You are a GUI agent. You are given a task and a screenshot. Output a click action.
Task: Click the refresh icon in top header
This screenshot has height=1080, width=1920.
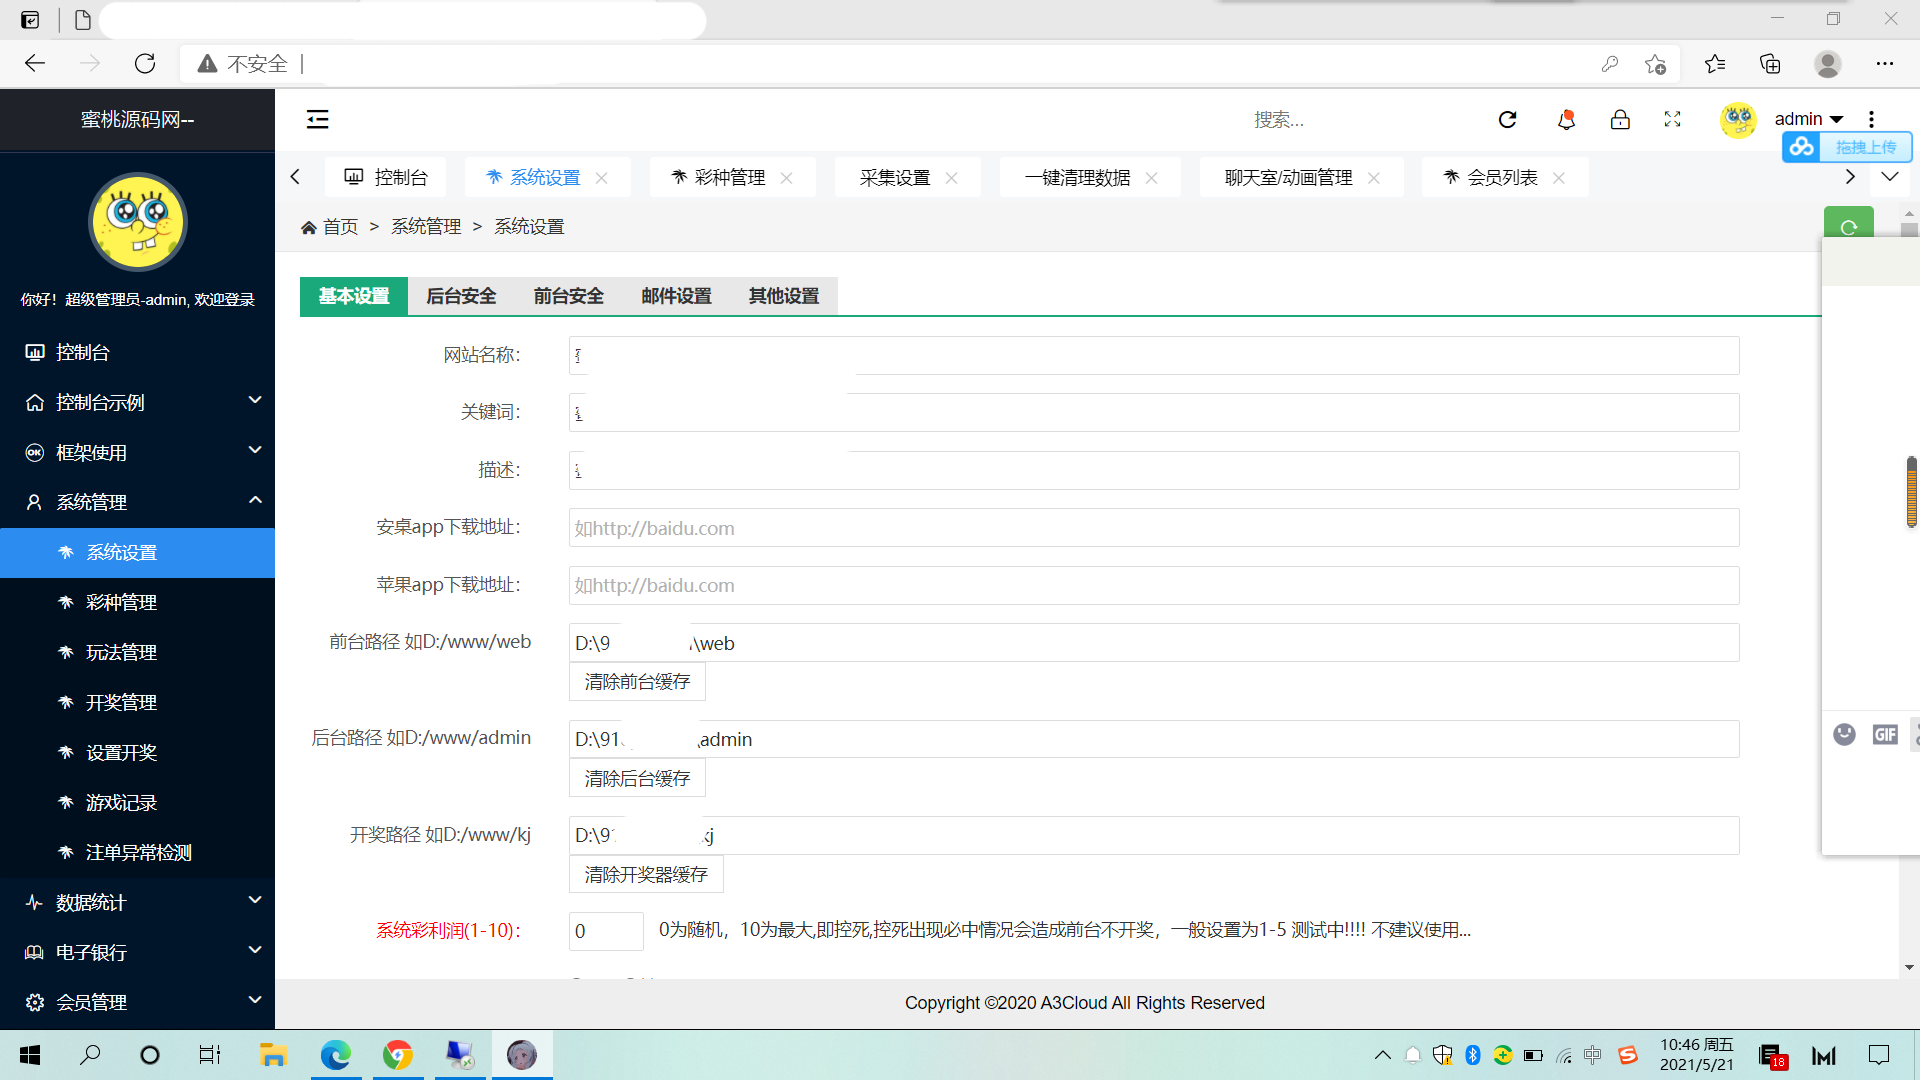pyautogui.click(x=1508, y=120)
